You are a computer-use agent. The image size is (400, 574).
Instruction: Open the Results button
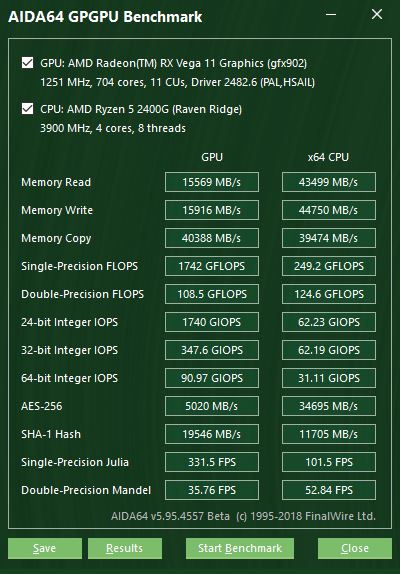tap(124, 548)
